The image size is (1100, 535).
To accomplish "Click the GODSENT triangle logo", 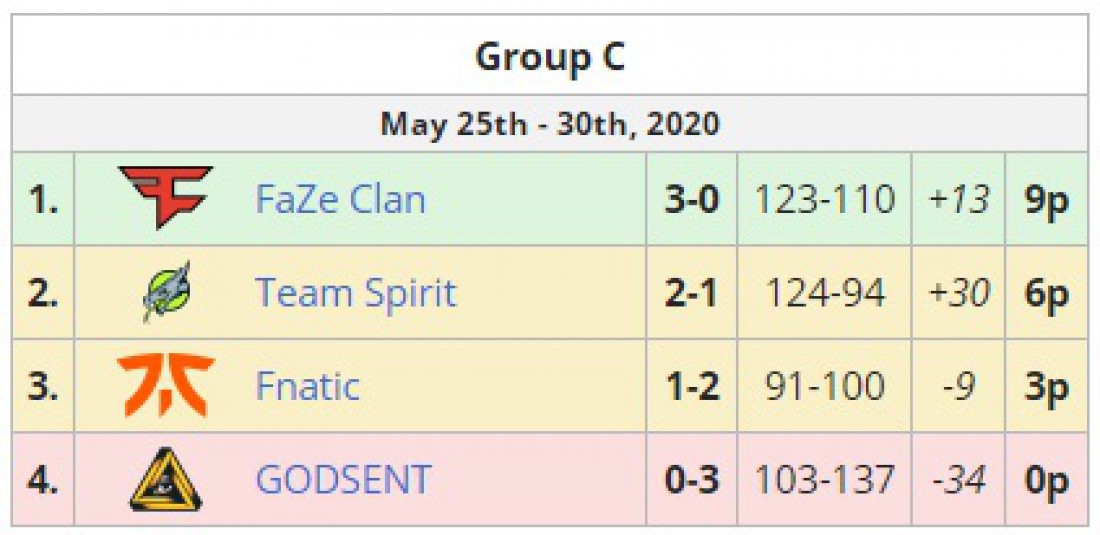I will (x=166, y=480).
